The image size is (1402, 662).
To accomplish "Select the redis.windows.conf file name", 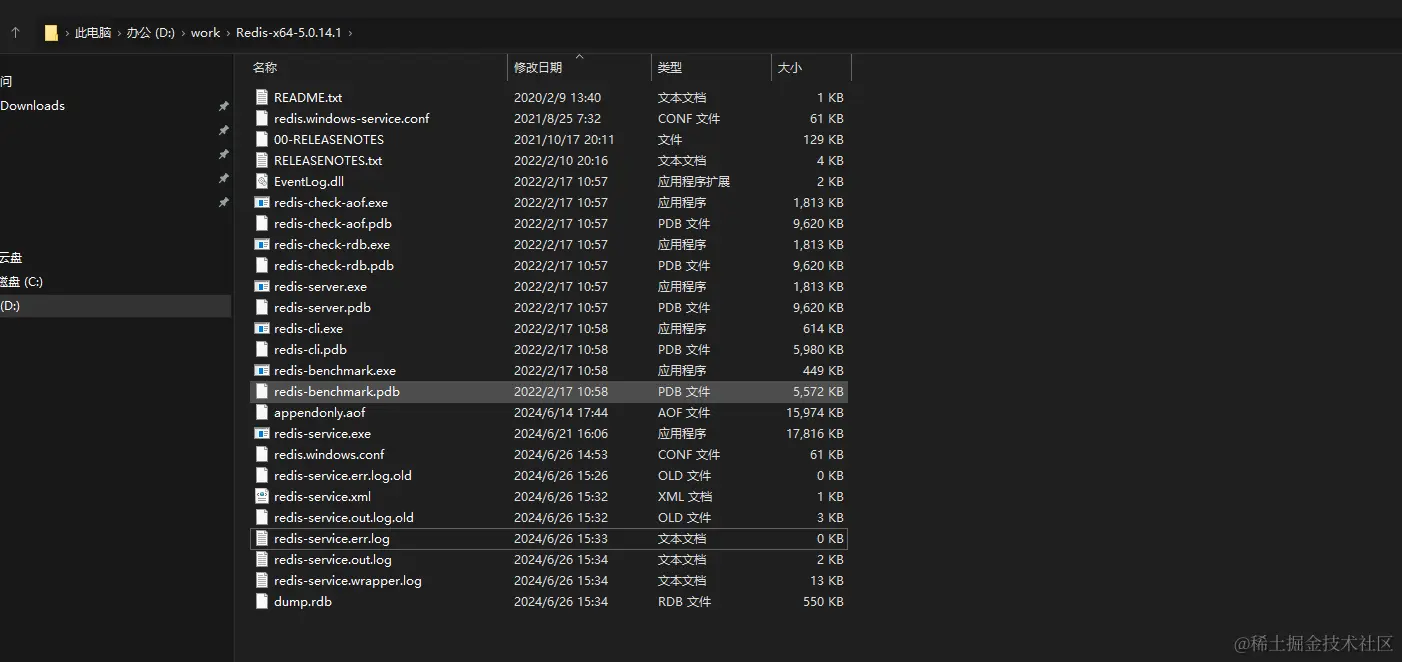I will click(328, 454).
